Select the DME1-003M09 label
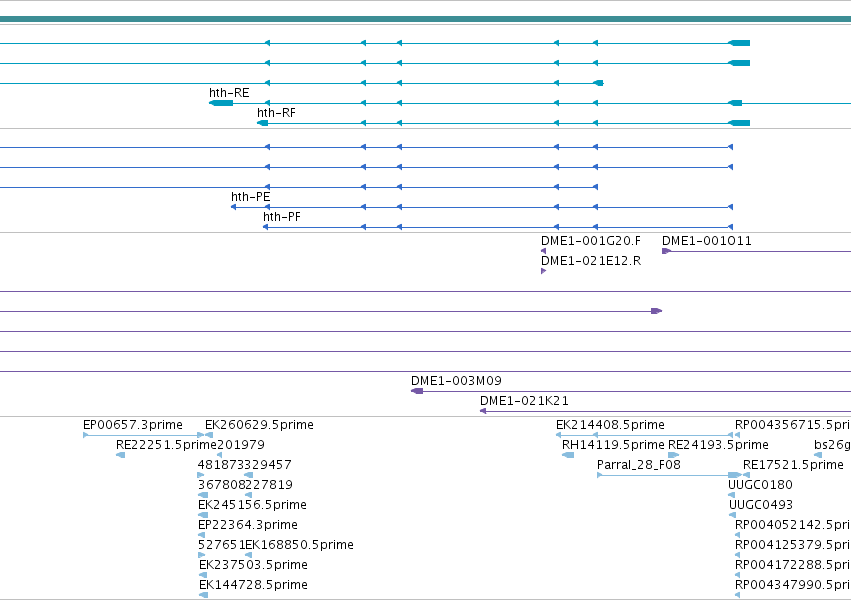851x600 pixels. point(456,381)
